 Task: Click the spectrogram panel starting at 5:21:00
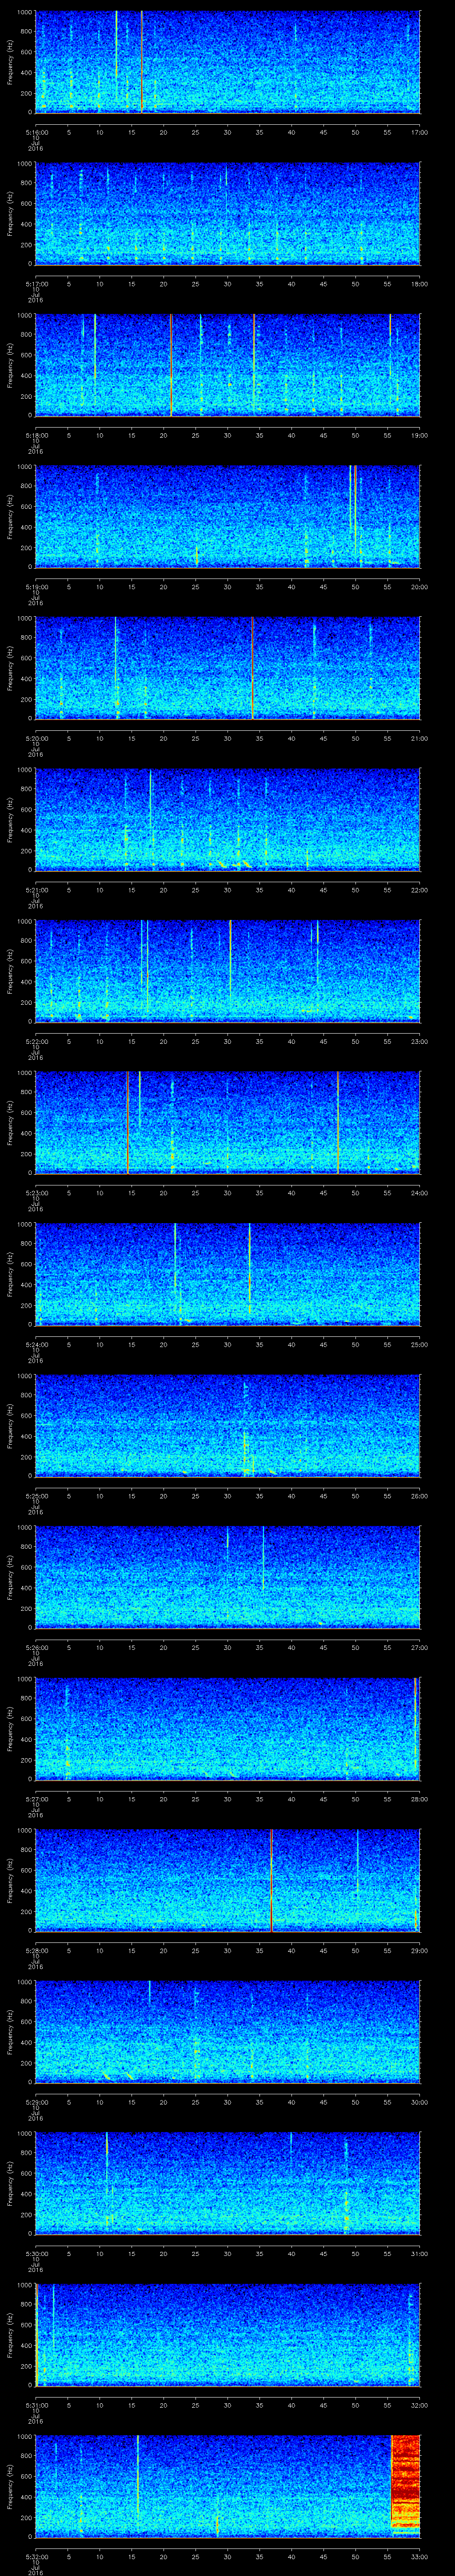(228, 819)
